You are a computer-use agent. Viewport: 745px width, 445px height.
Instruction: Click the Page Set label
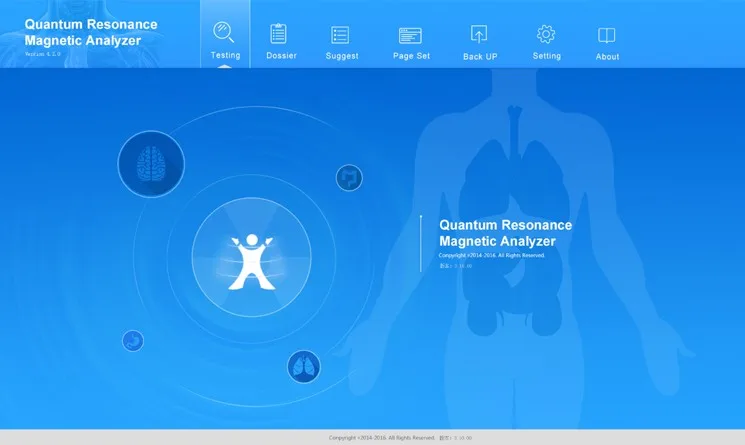(411, 56)
